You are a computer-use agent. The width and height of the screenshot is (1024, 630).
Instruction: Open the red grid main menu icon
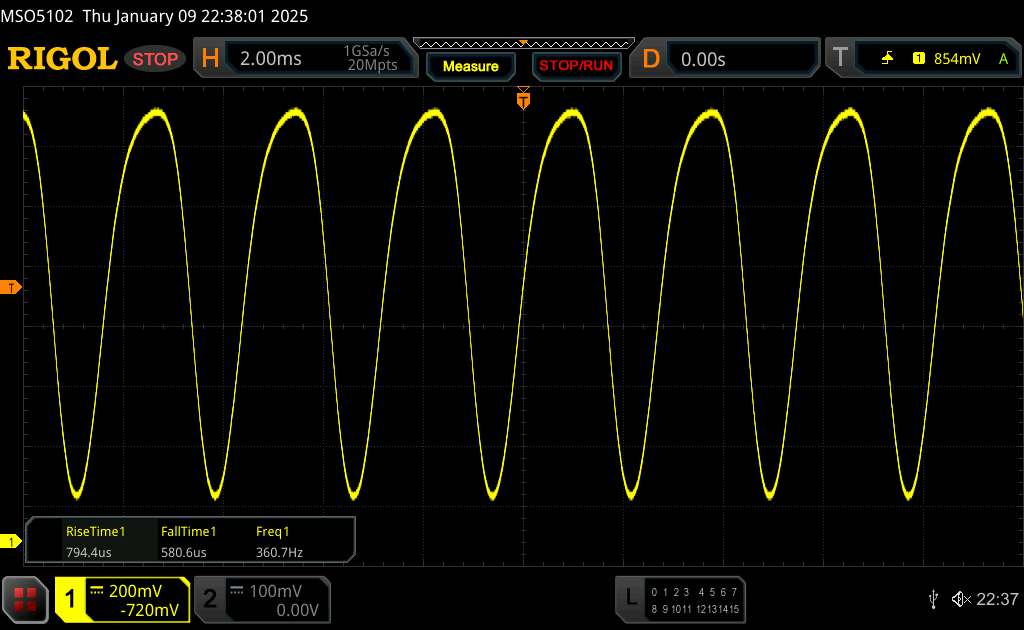point(27,599)
